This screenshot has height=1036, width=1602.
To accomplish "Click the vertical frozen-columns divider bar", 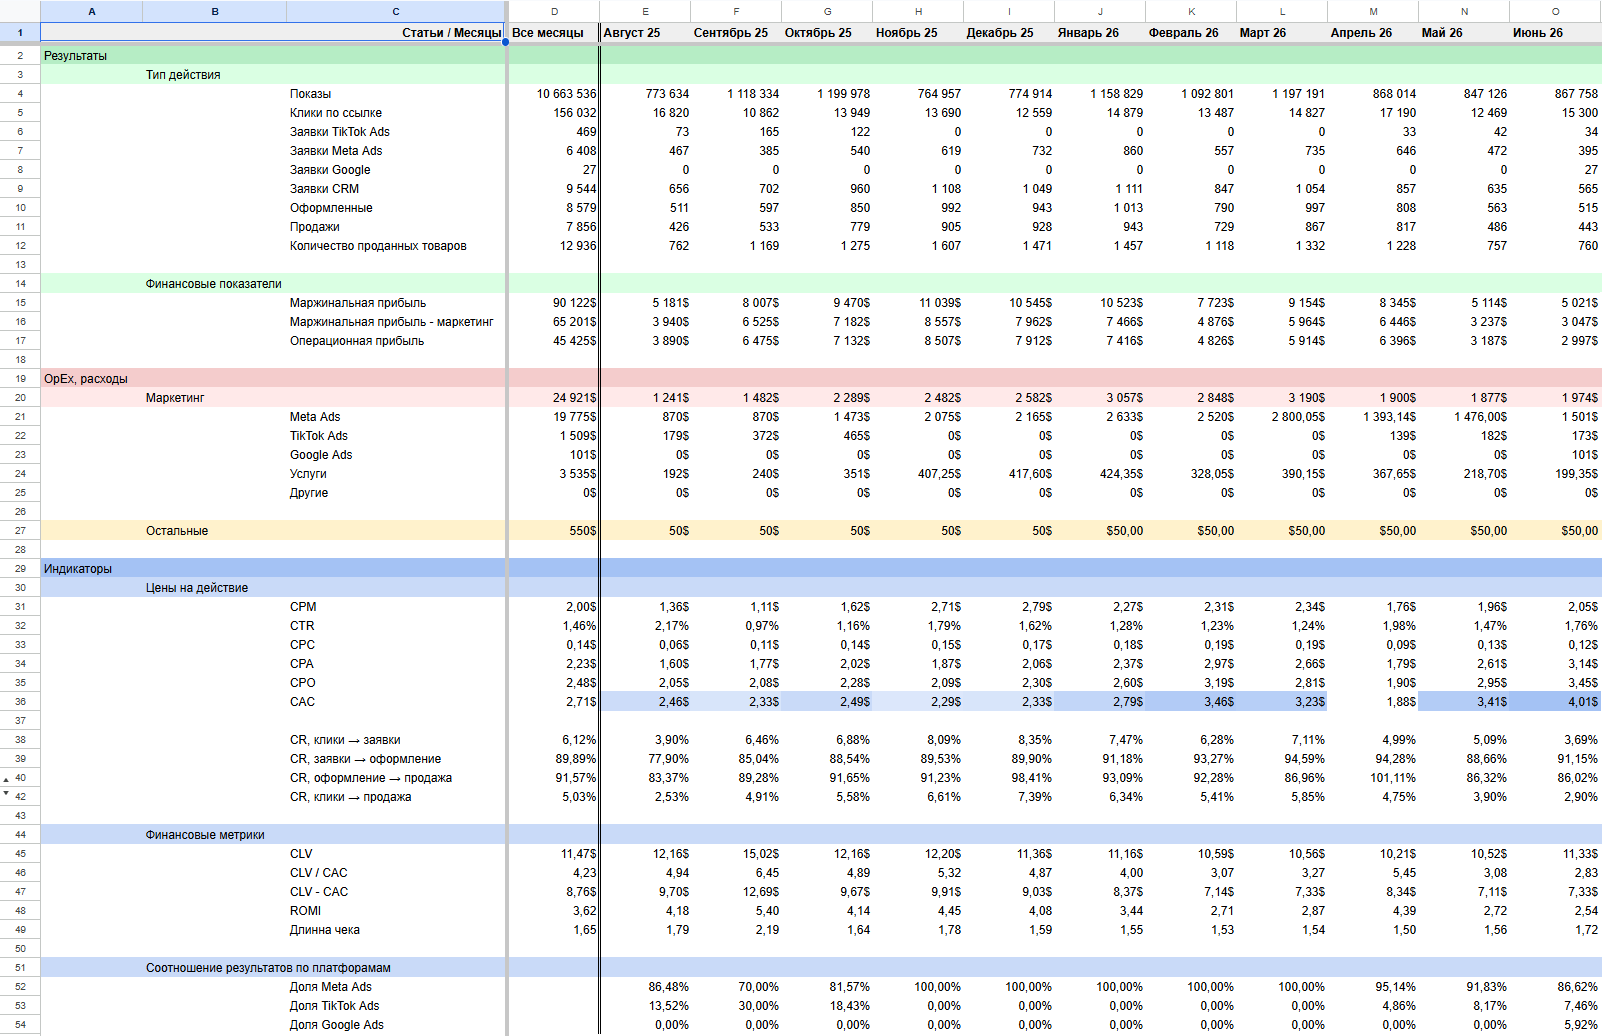I will tap(599, 530).
